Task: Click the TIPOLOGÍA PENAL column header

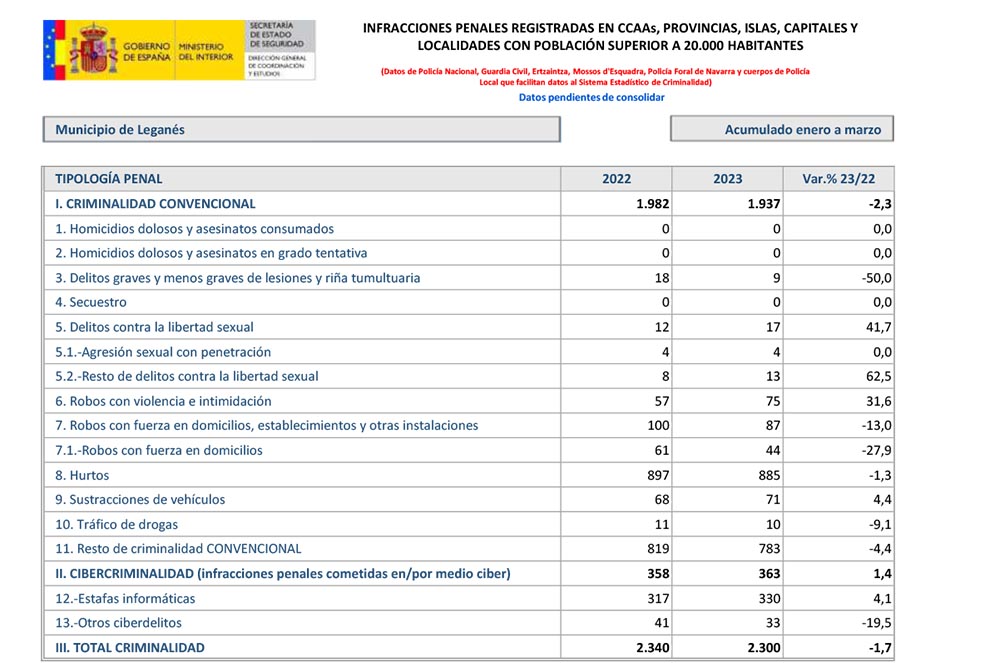Action: pyautogui.click(x=109, y=179)
